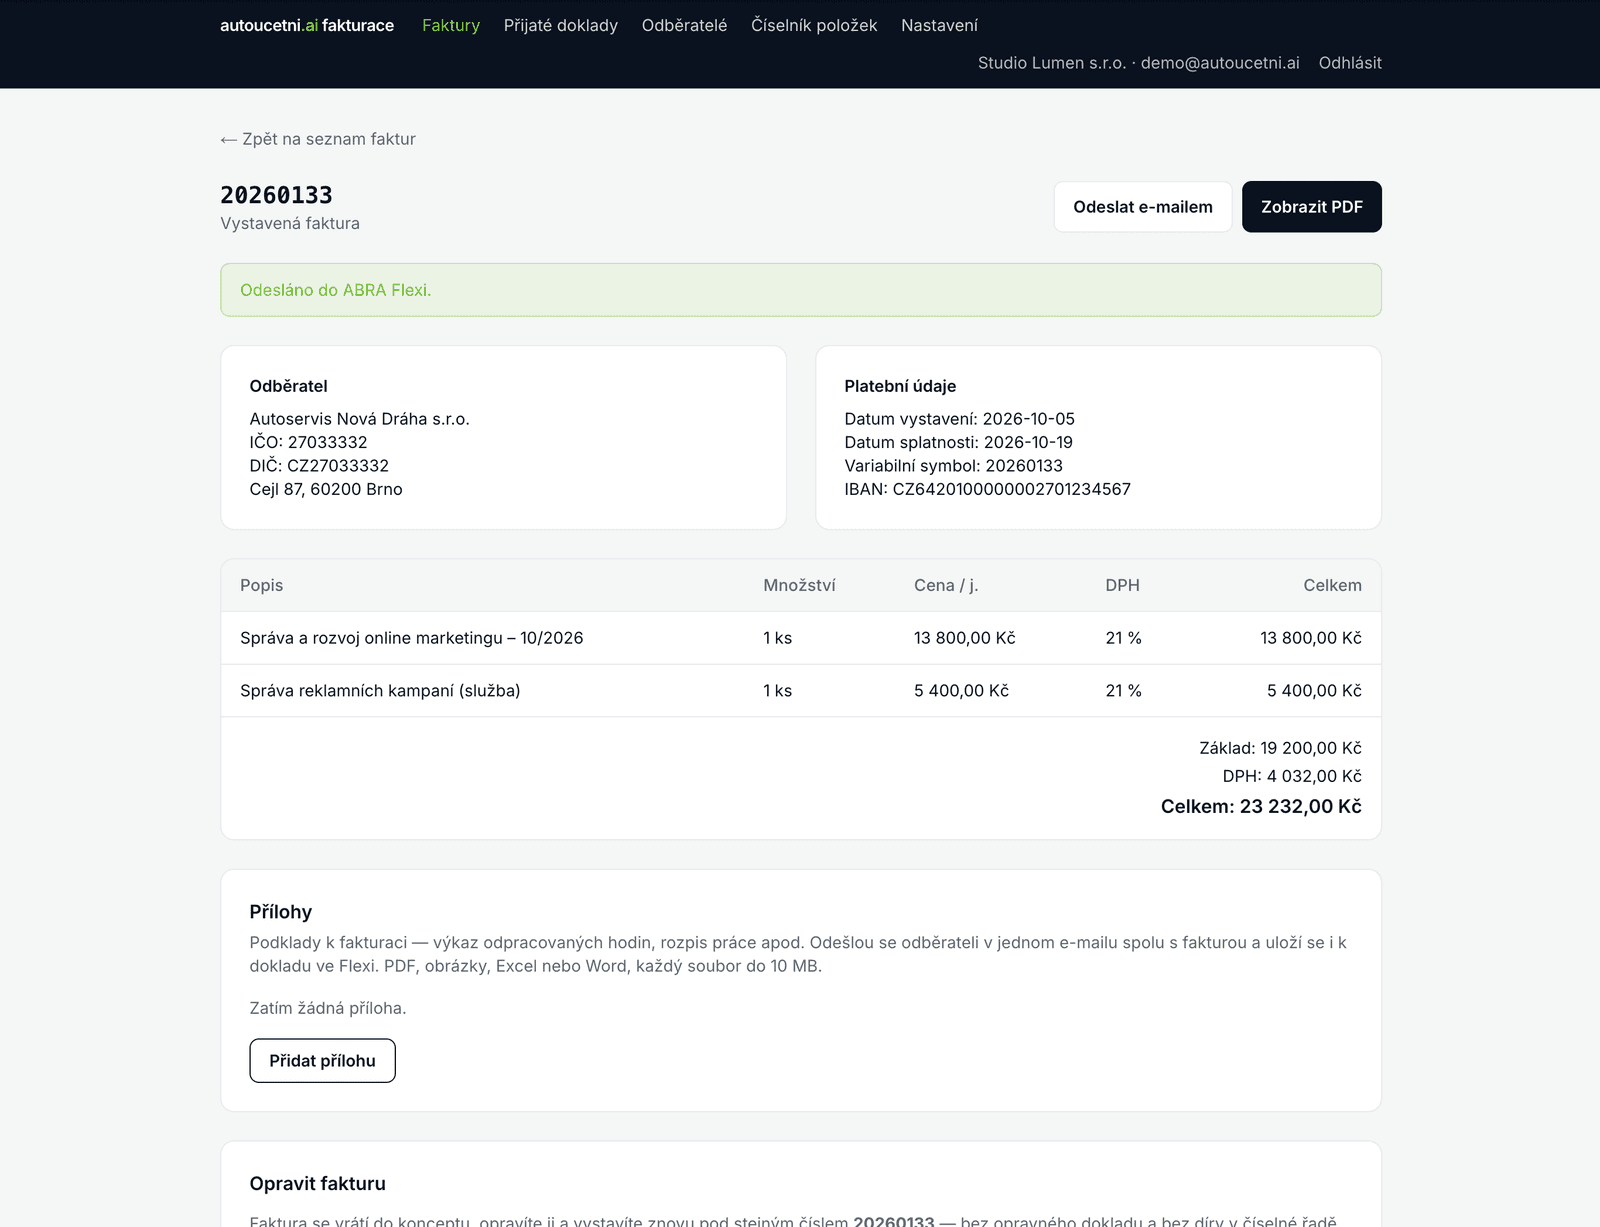Select the address Cejl 87, 60200 Brno
This screenshot has height=1227, width=1600.
(x=326, y=489)
